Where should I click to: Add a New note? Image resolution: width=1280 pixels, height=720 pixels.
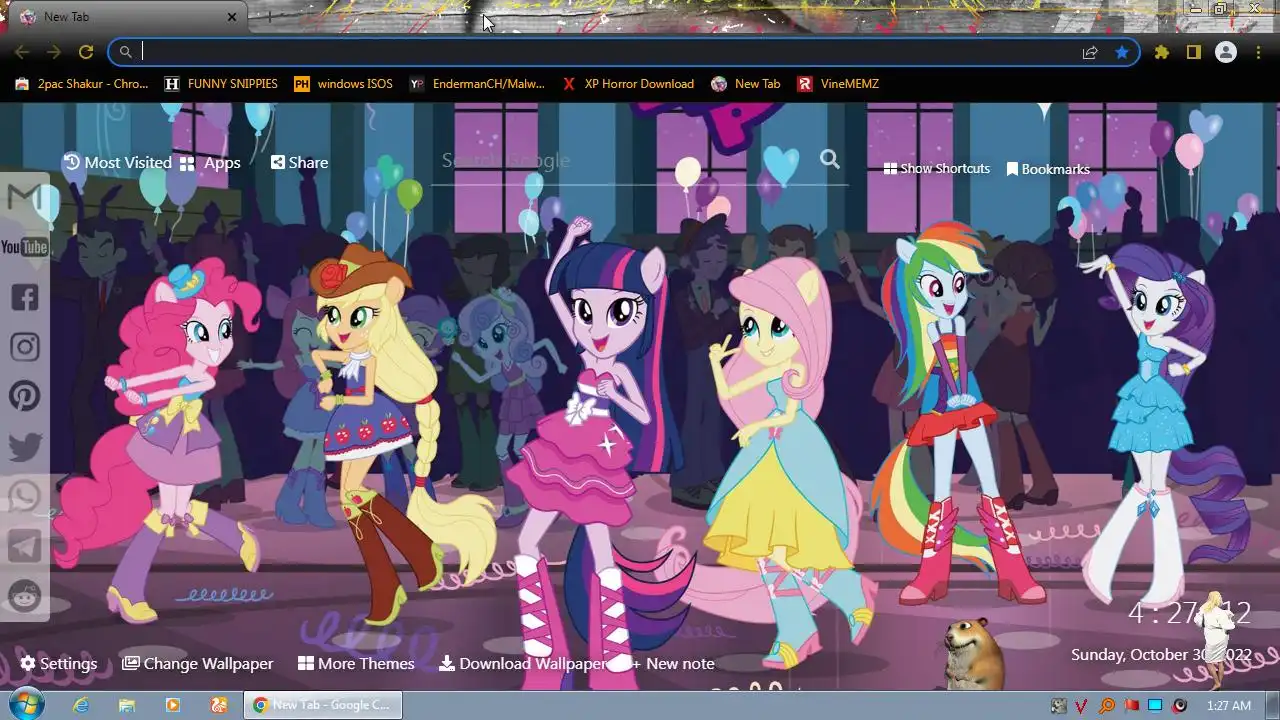[x=672, y=663]
